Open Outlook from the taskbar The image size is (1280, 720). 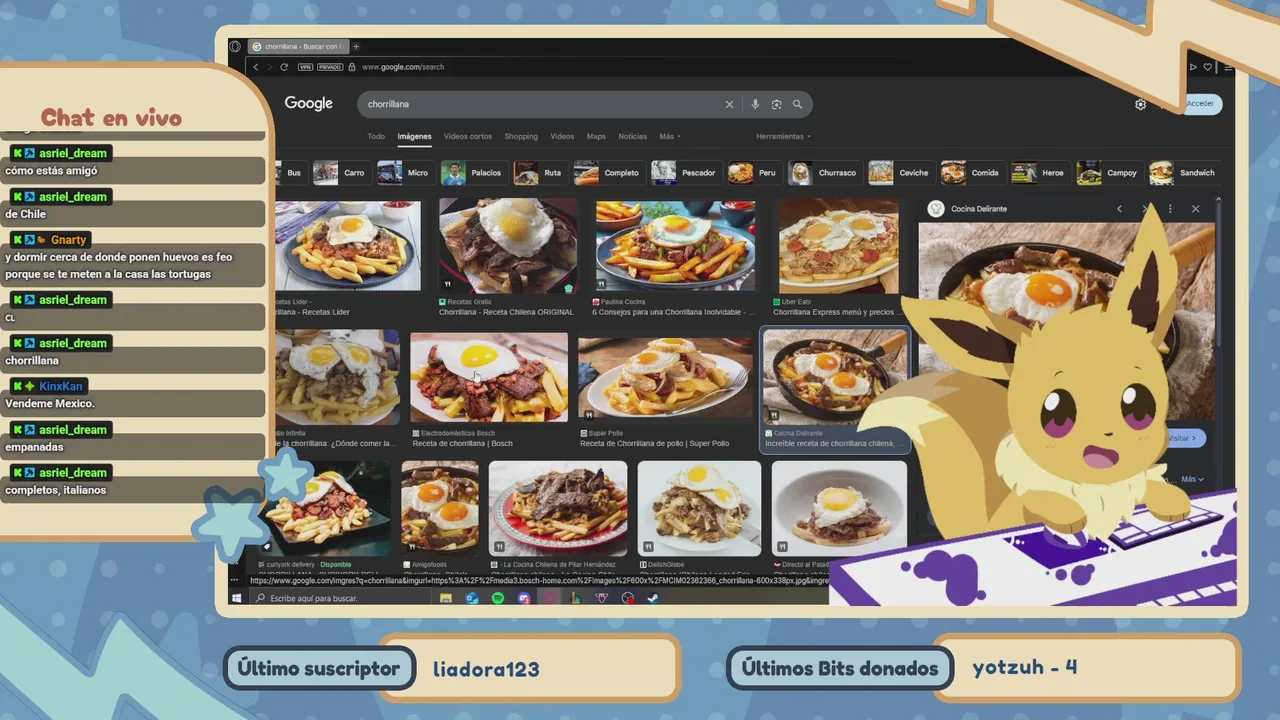tap(472, 598)
